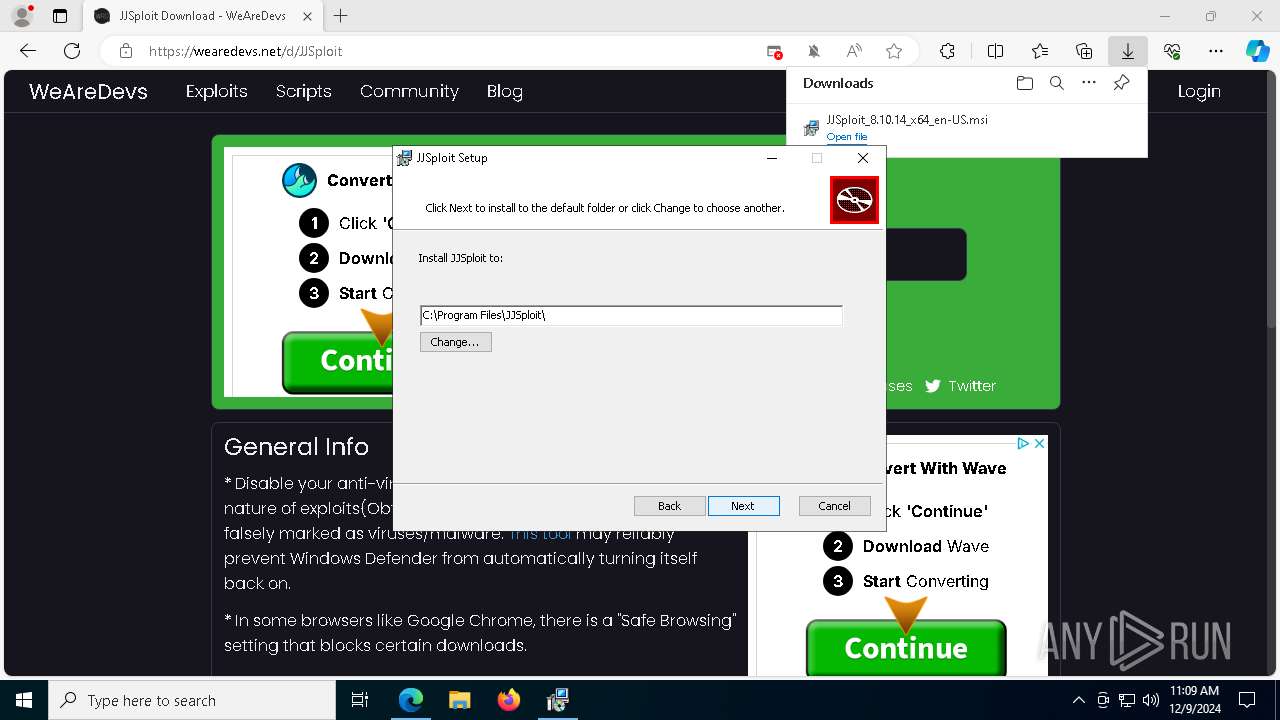Click the network icon in system tray
Screen dimensions: 1280x720
point(1127,700)
